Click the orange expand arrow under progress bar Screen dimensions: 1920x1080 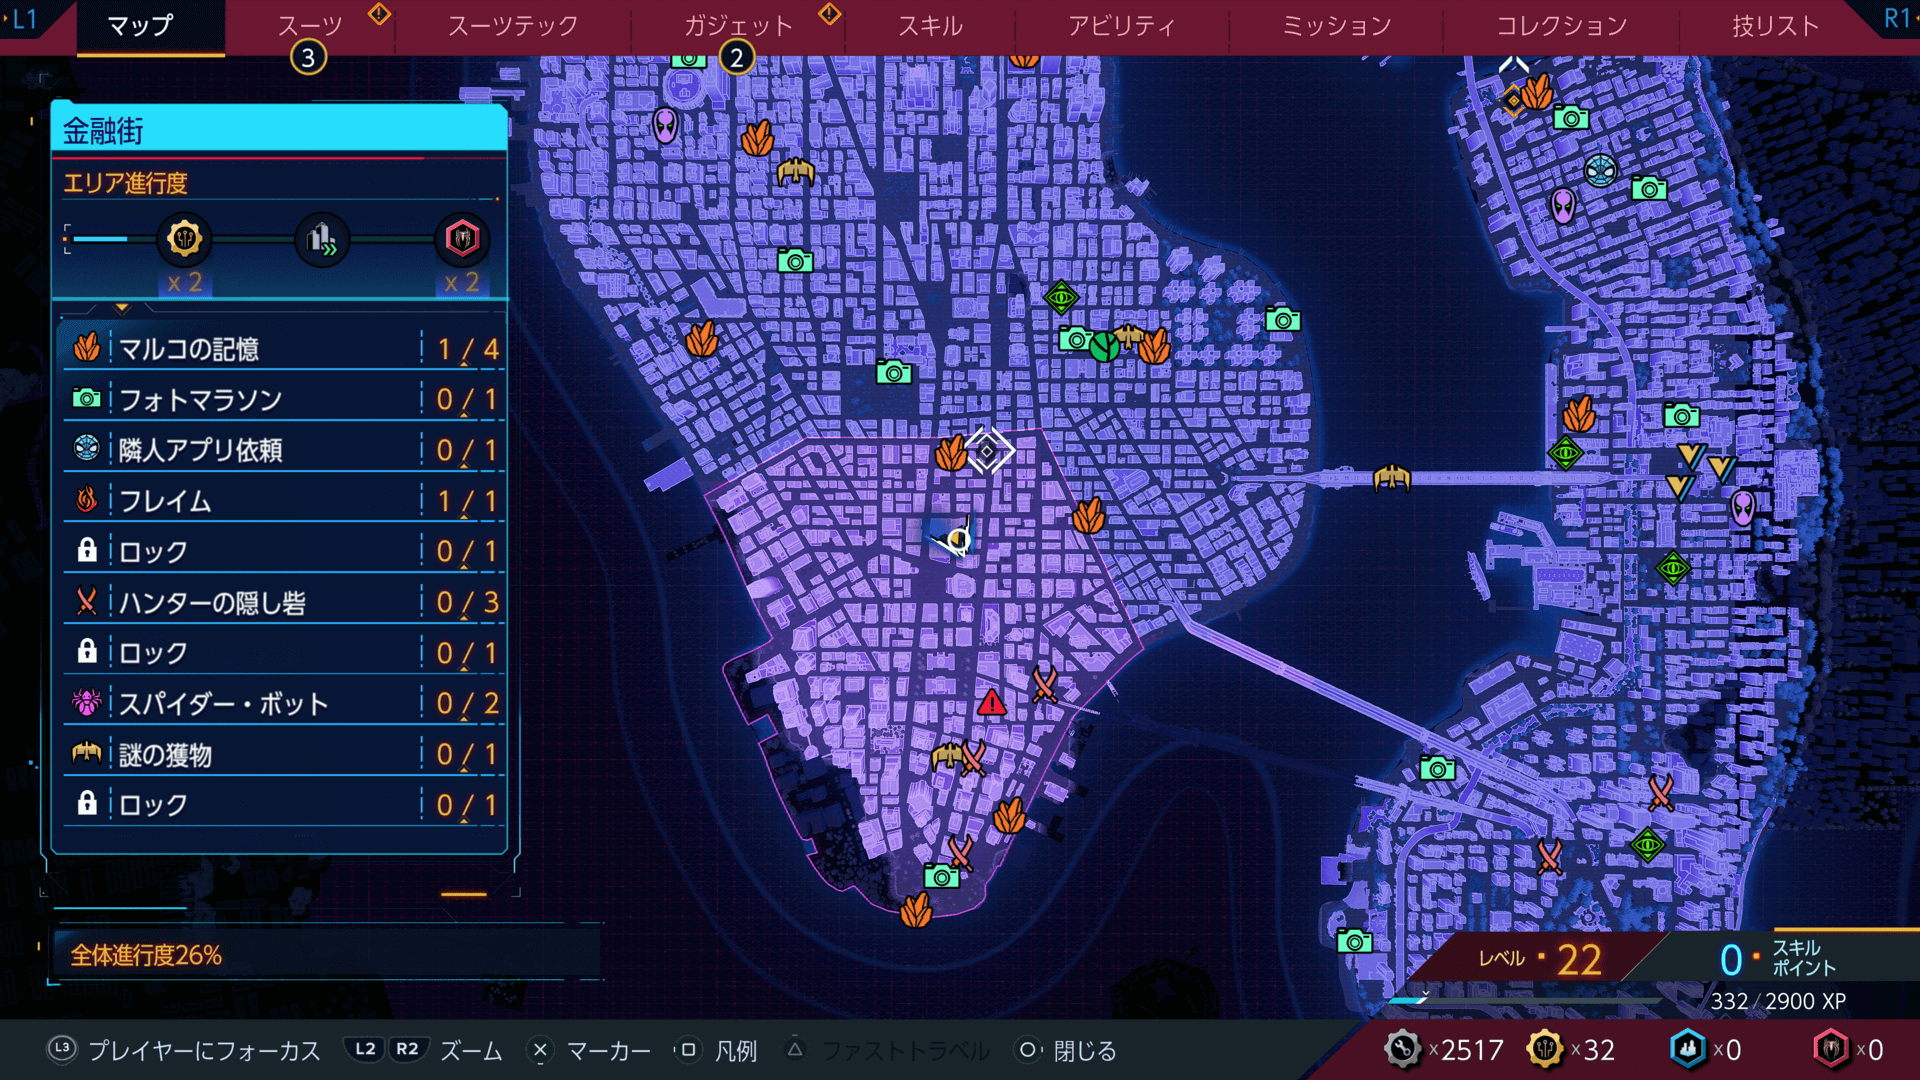[122, 308]
